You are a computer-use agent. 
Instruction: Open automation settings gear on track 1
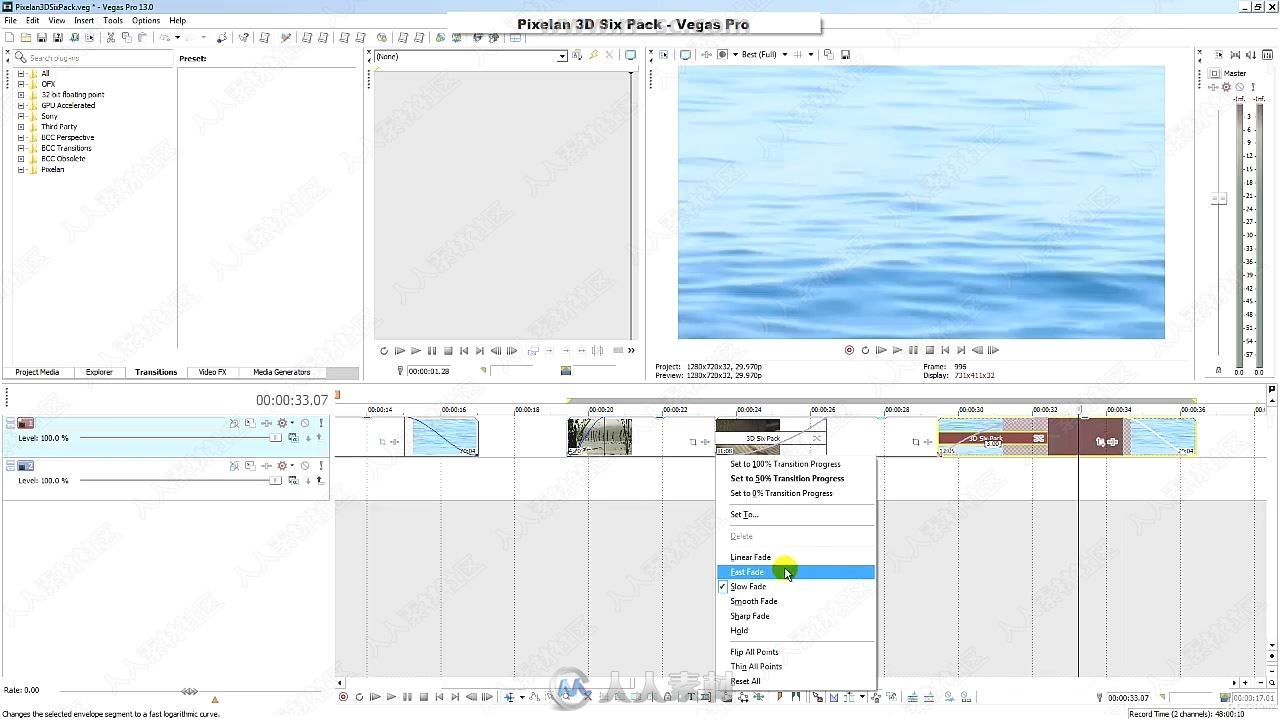coord(282,423)
